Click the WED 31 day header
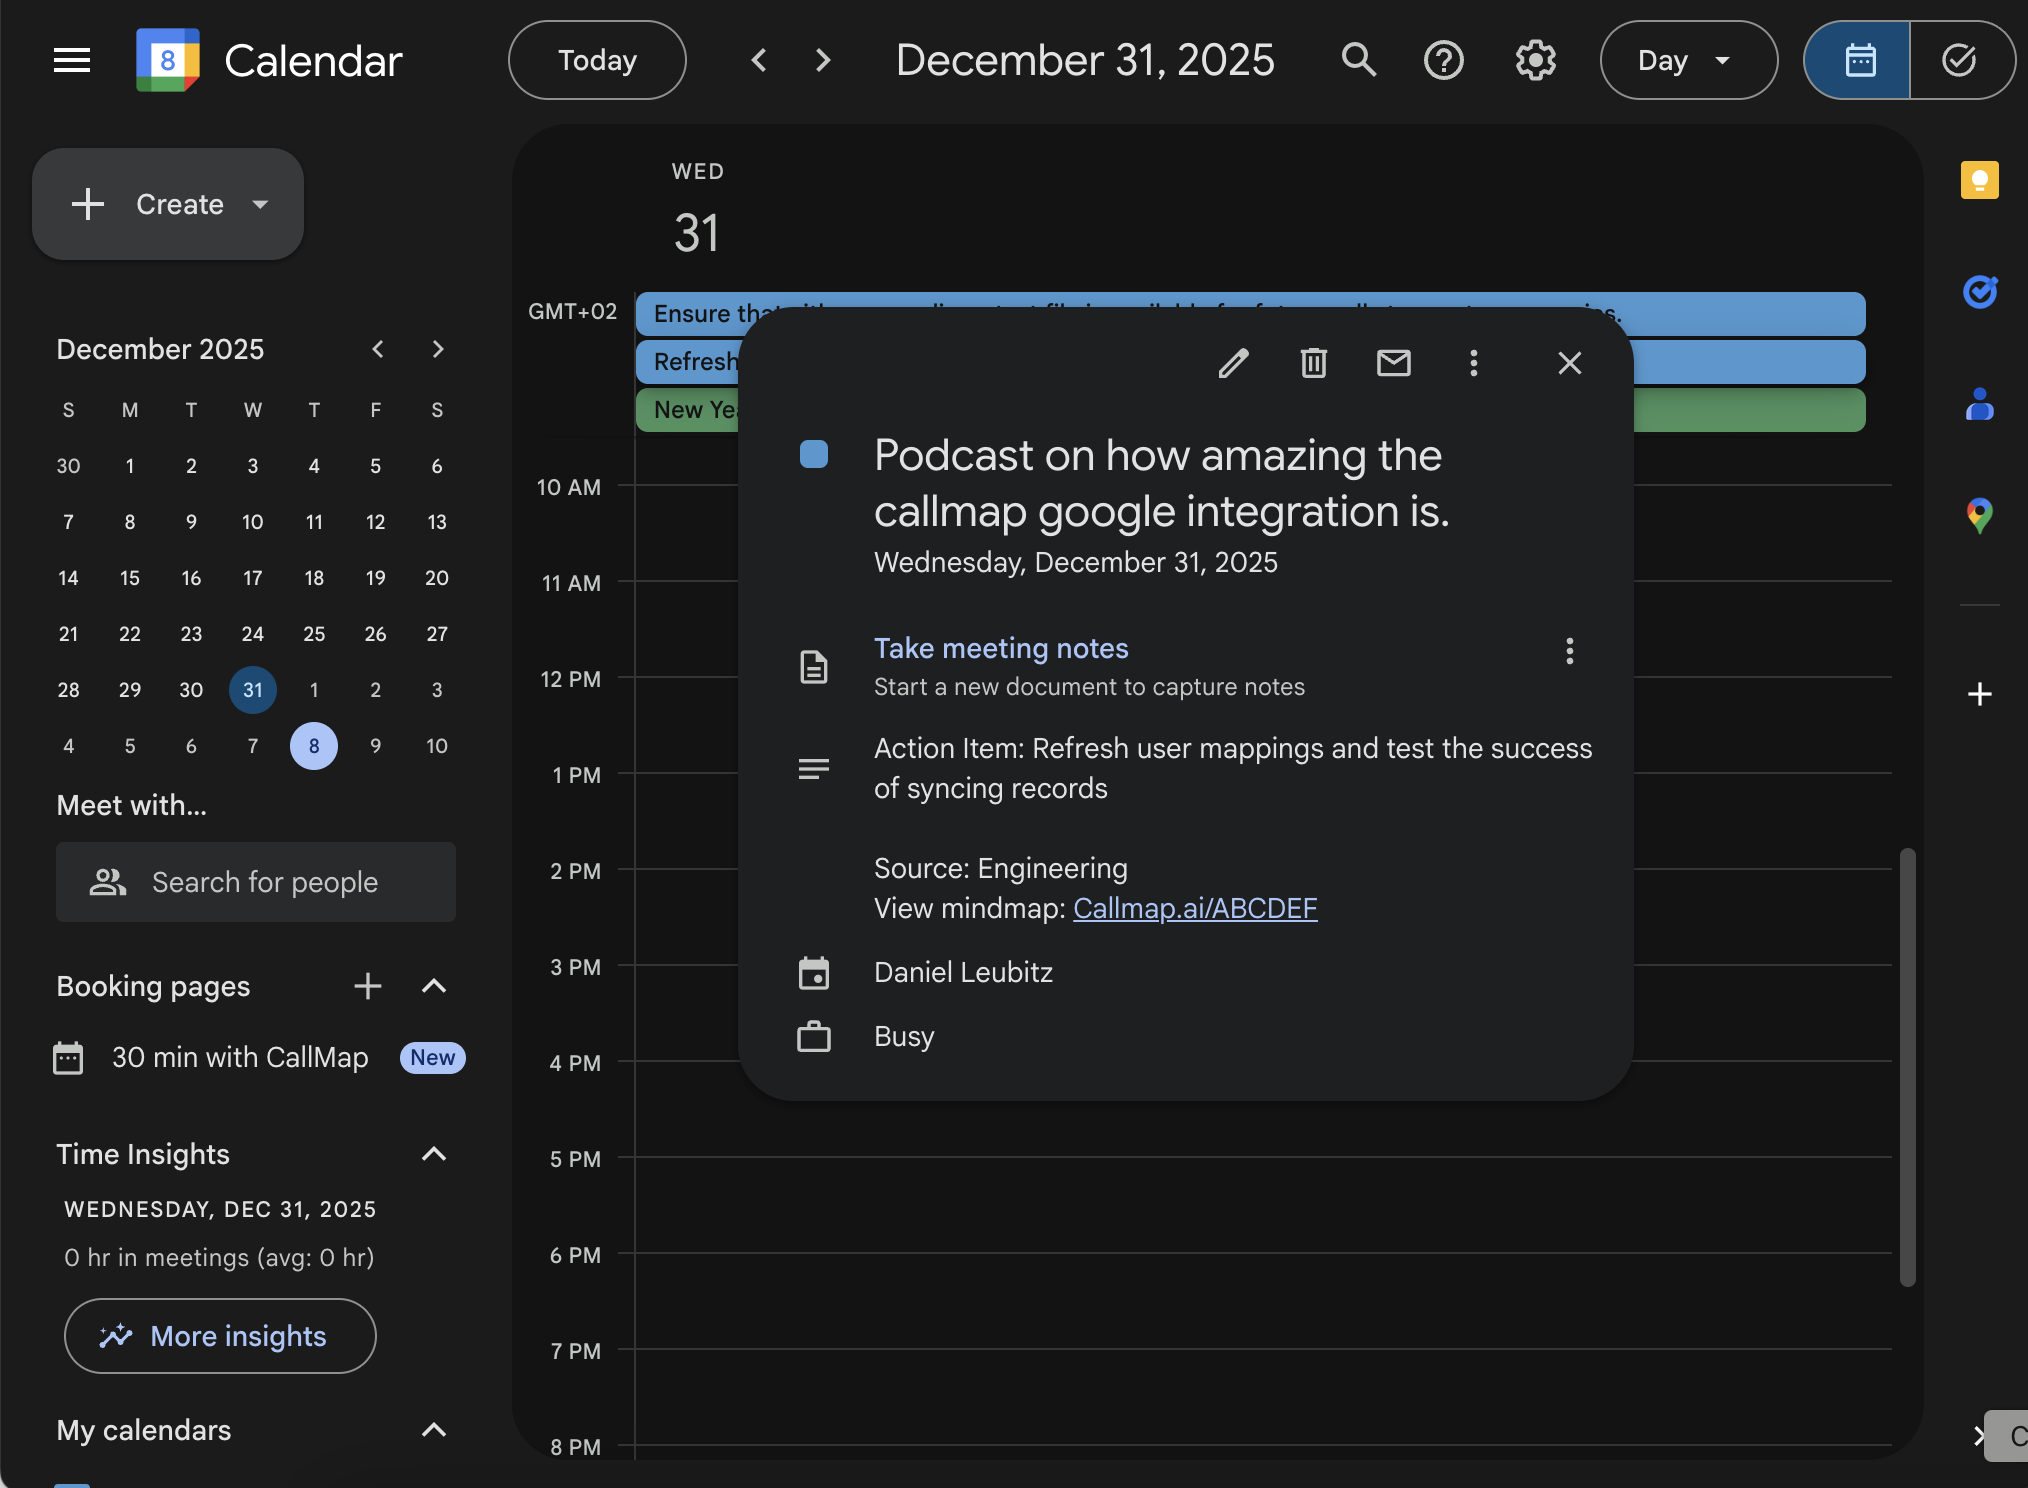 [697, 210]
